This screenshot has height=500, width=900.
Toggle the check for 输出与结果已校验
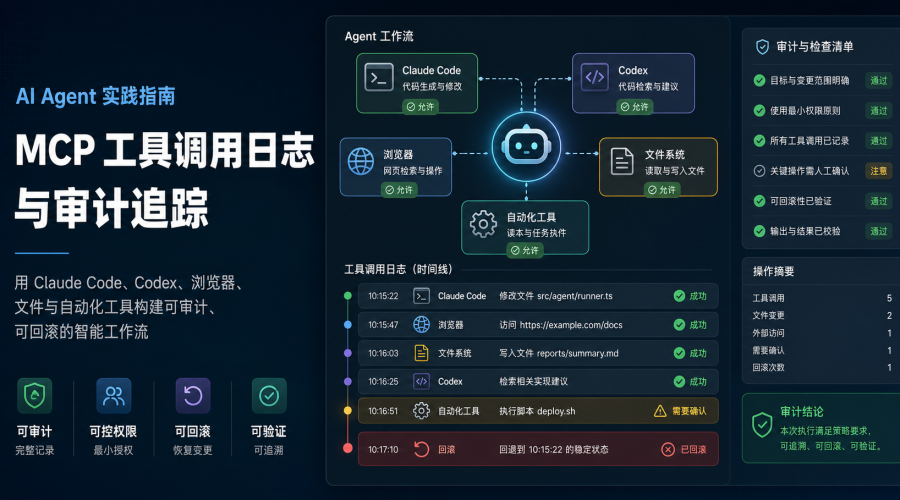[759, 231]
